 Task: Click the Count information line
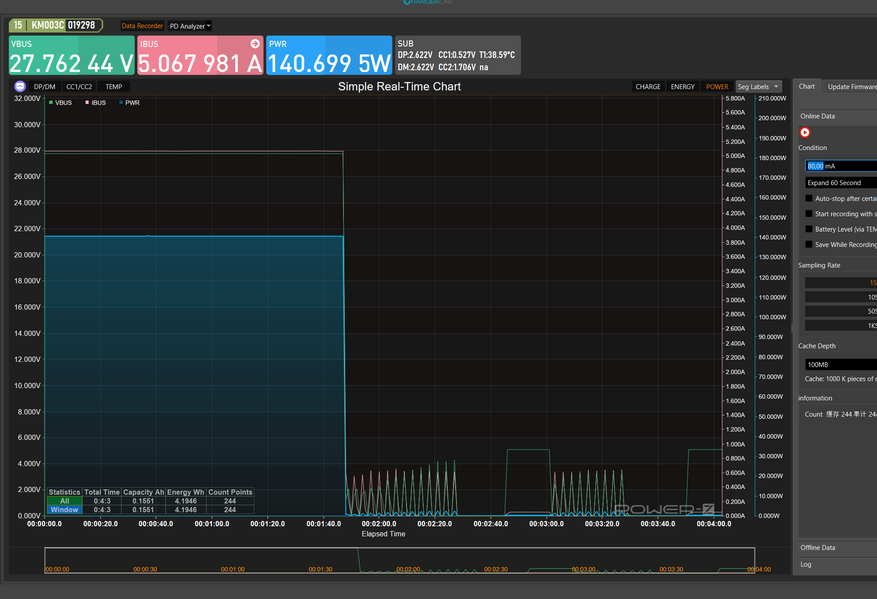point(841,414)
